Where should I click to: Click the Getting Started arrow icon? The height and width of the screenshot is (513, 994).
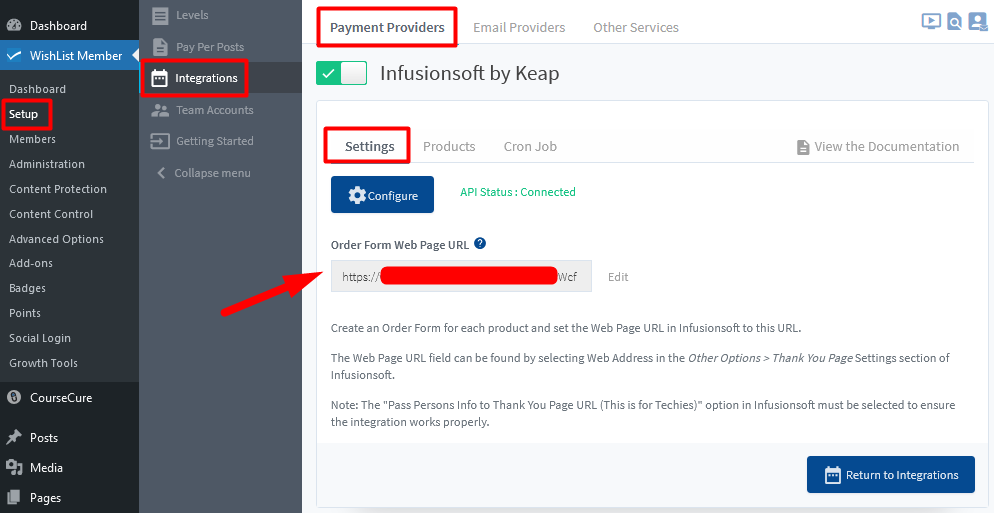[160, 141]
